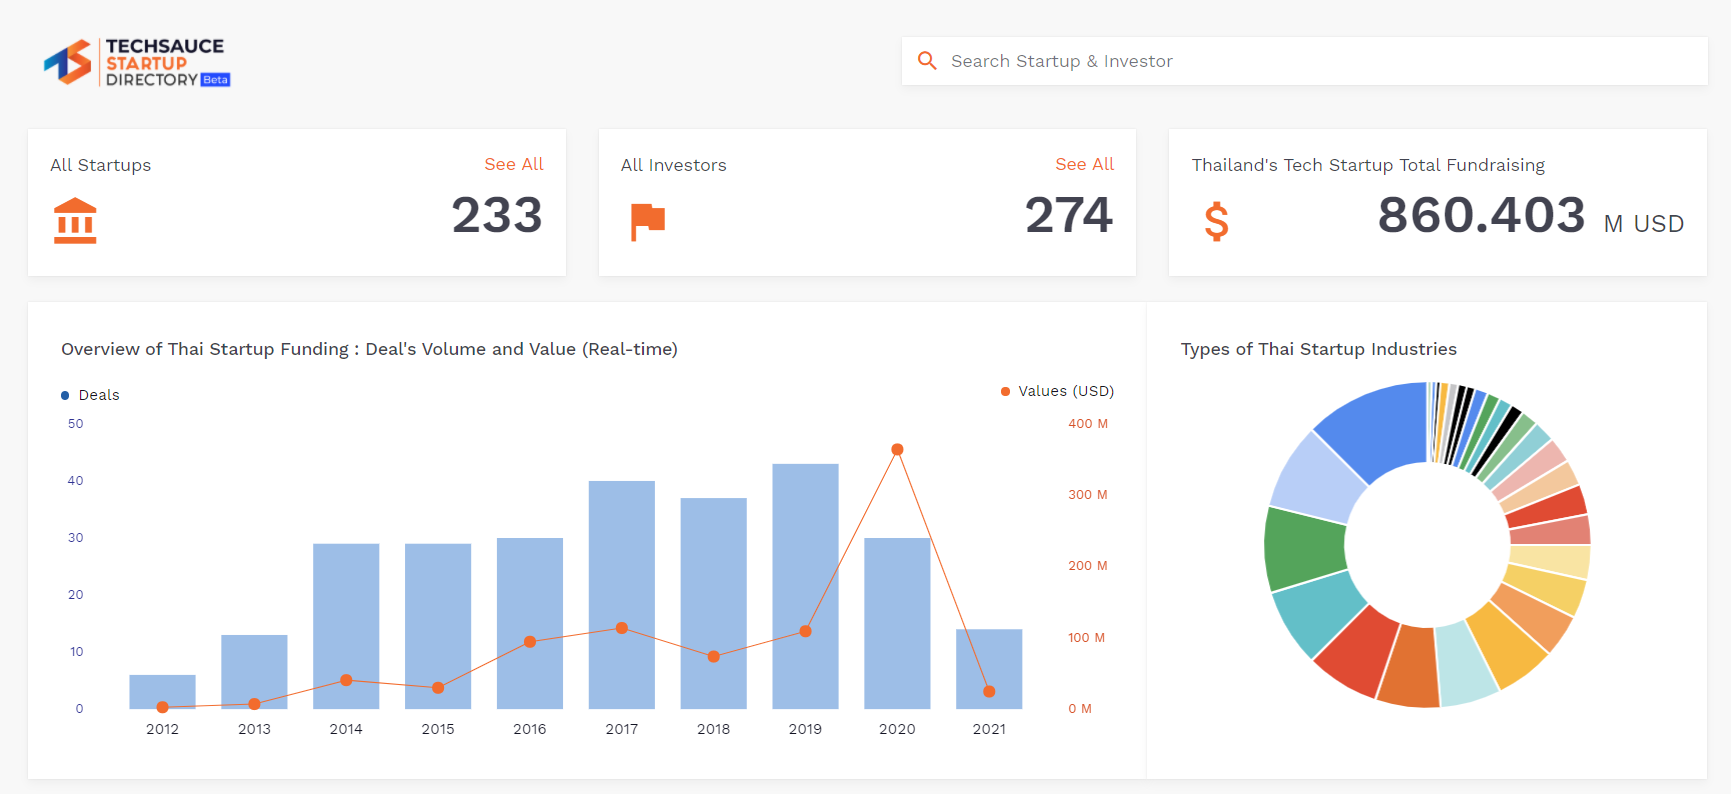Click the All Startups card title
Image resolution: width=1731 pixels, height=794 pixels.
101,165
